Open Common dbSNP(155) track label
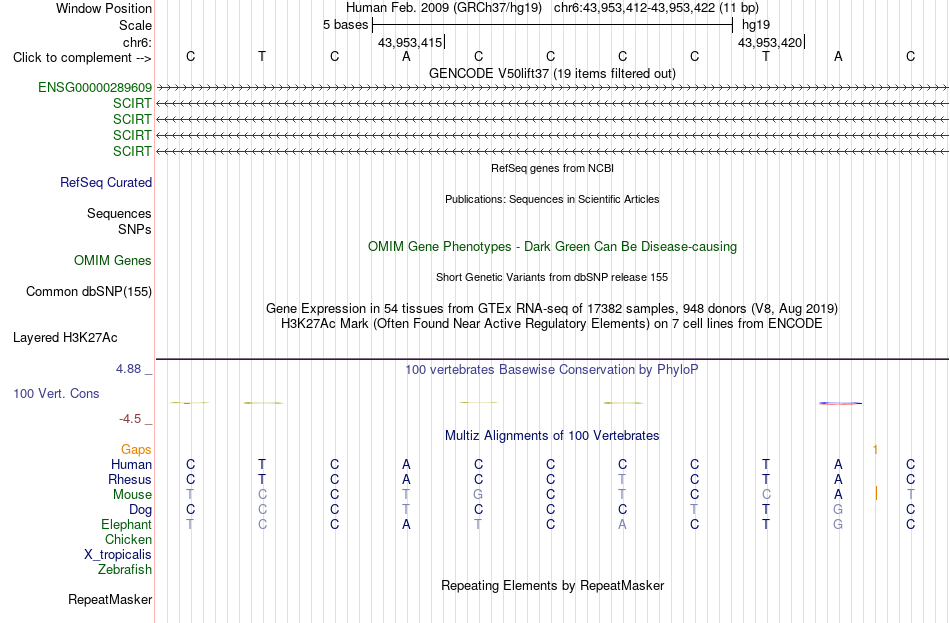The height and width of the screenshot is (623, 950). (x=89, y=292)
